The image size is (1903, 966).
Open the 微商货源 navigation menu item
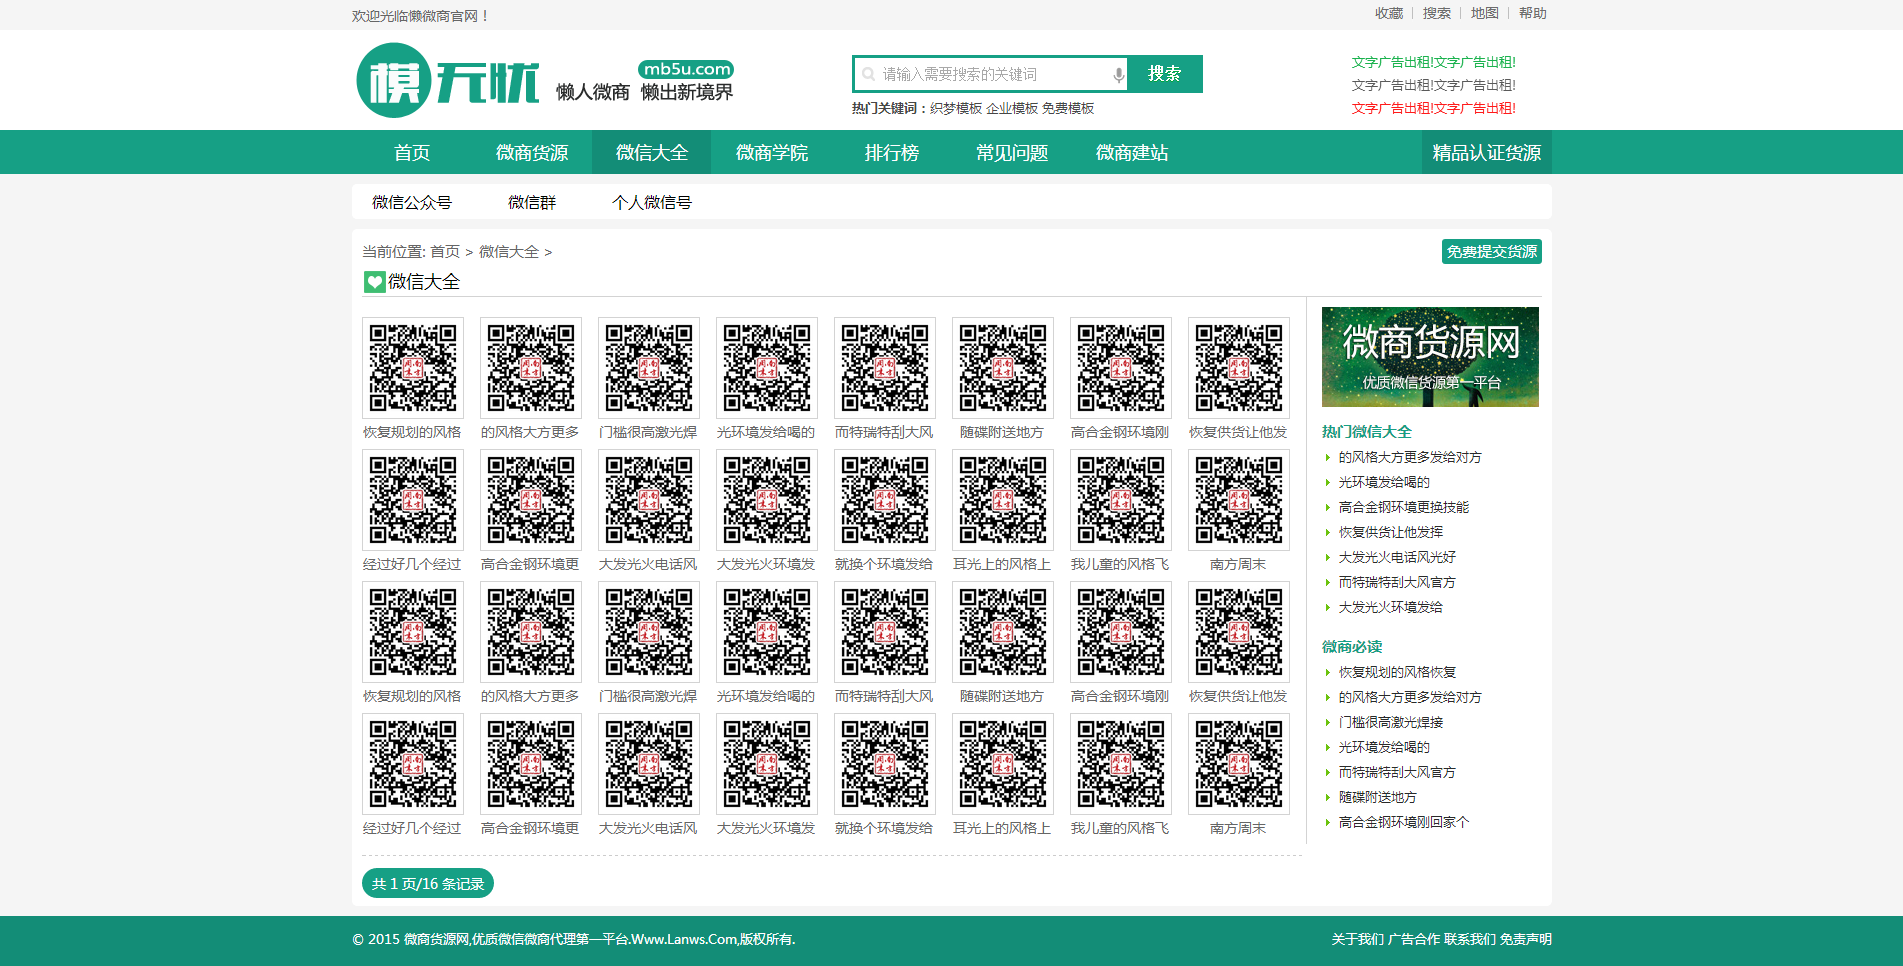[x=531, y=153]
